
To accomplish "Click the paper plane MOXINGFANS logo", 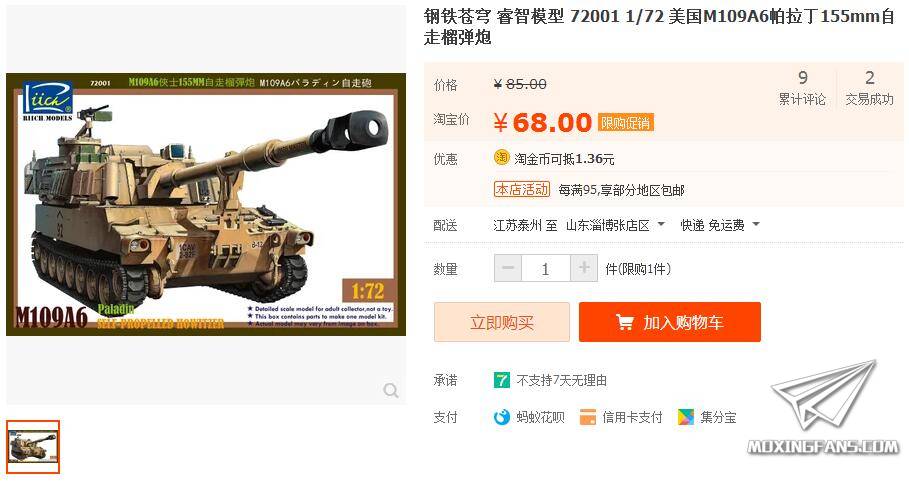I will point(823,407).
